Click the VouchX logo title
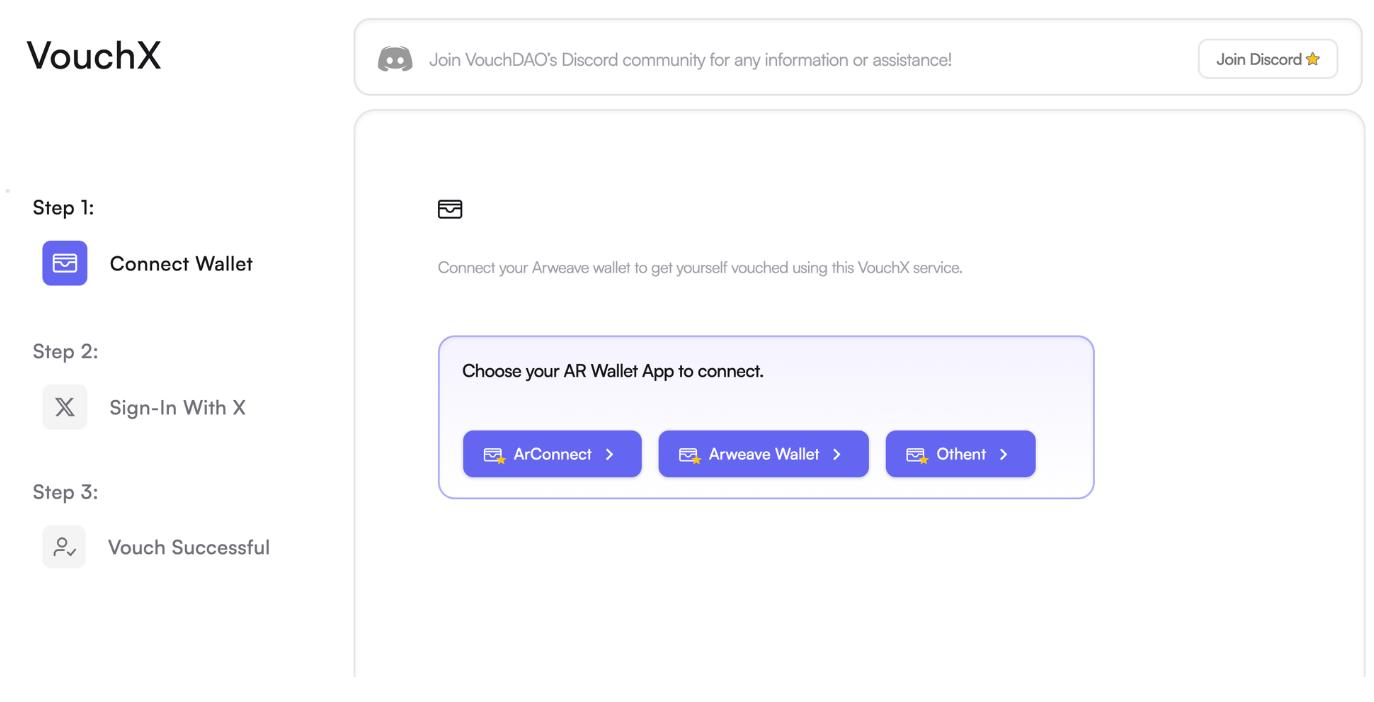Viewport: 1374px width, 702px height. click(x=94, y=56)
